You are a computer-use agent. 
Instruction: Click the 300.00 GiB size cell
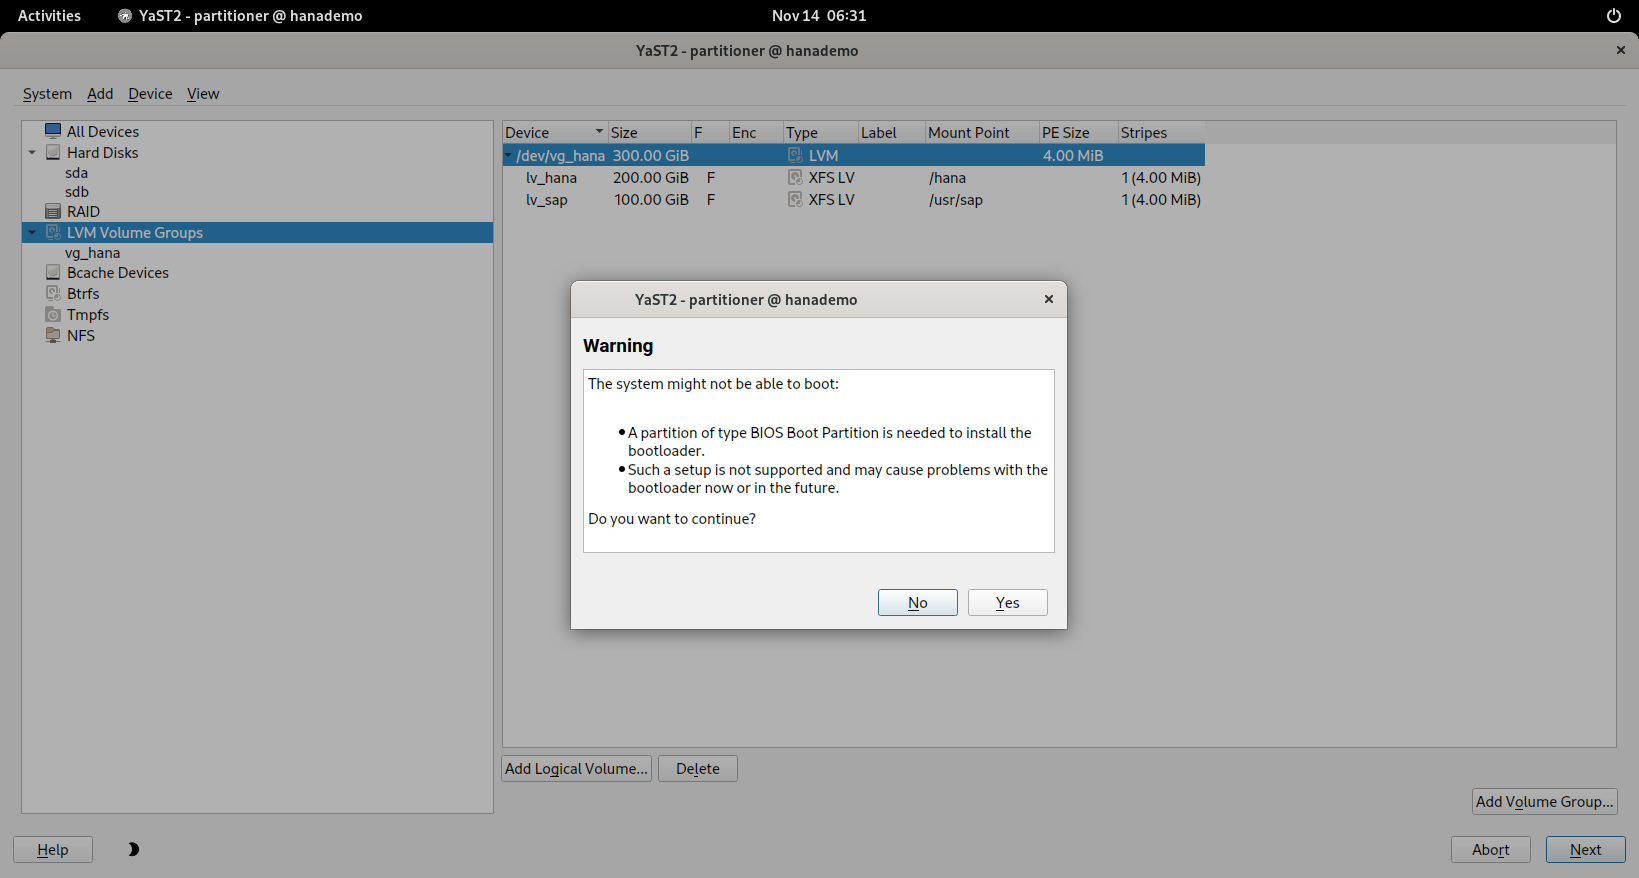651,155
